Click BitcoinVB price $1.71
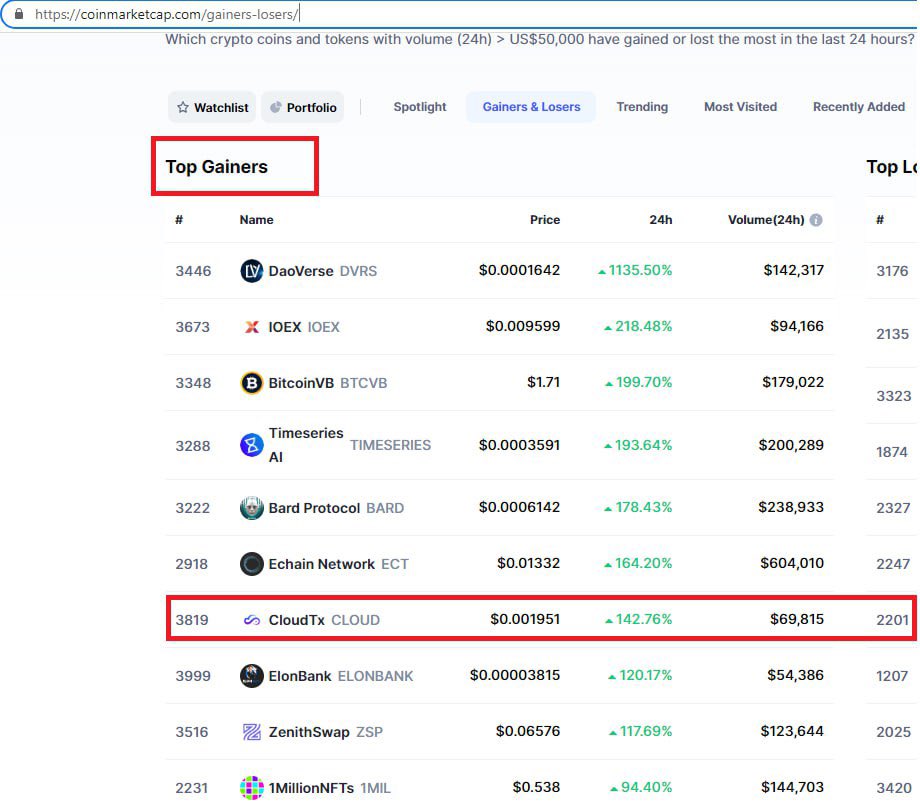 pyautogui.click(x=543, y=382)
